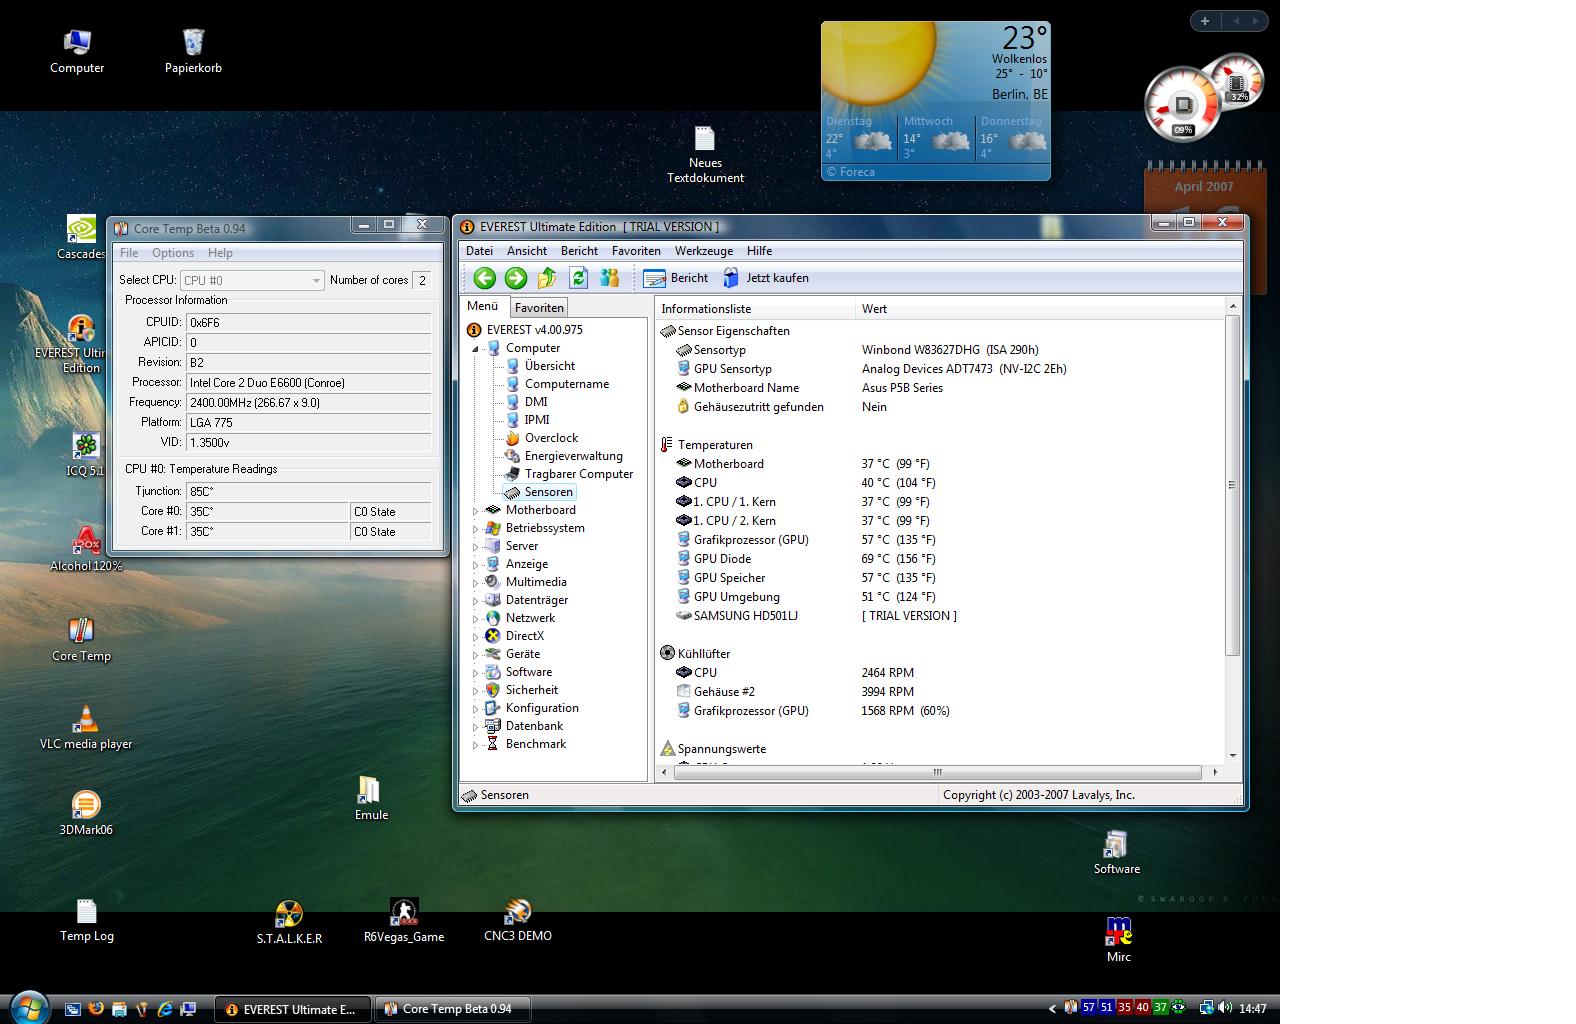Viewport: 1576px width, 1024px height.
Task: Click the up-level arrow icon in toolbar
Action: click(547, 278)
